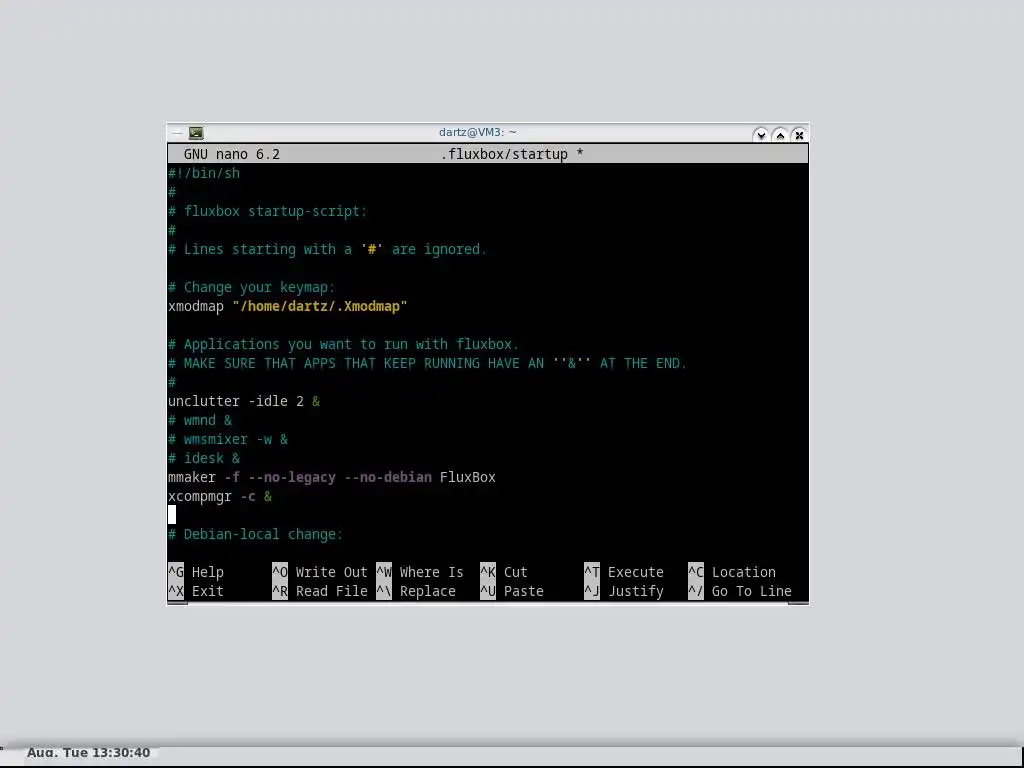This screenshot has height=768, width=1024.
Task: Toggle the stick button at the left of the terminal title bar
Action: [177, 133]
